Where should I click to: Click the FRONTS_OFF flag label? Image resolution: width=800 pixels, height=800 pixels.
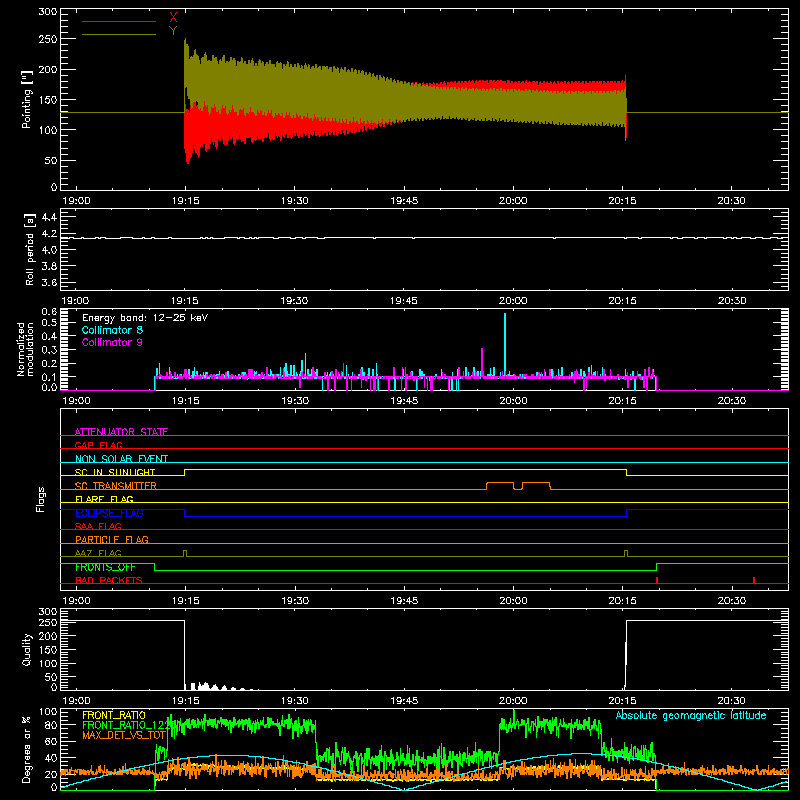(105, 567)
